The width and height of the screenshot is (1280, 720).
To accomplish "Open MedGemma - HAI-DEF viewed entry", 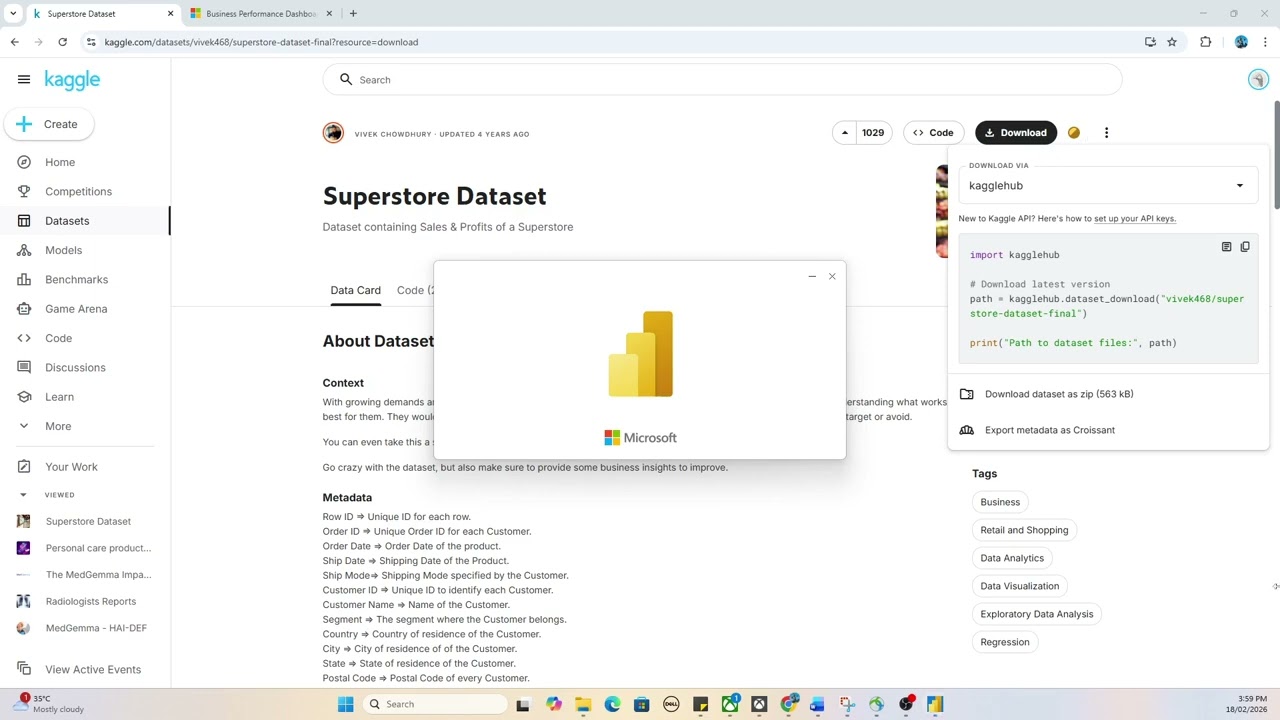I will 96,628.
